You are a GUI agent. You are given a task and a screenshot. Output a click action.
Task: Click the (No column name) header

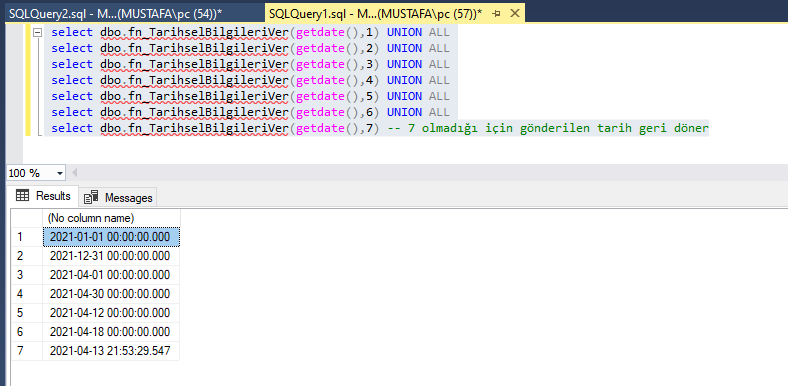(111, 218)
